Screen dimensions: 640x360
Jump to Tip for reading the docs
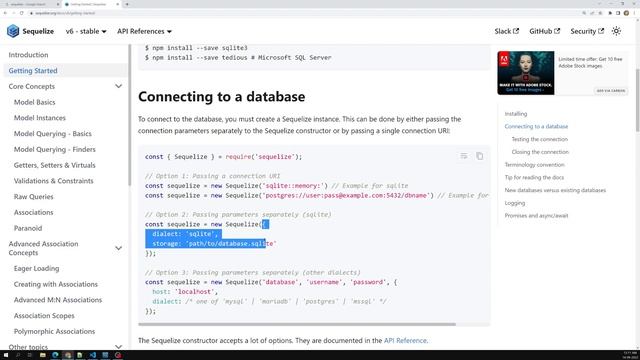point(534,177)
